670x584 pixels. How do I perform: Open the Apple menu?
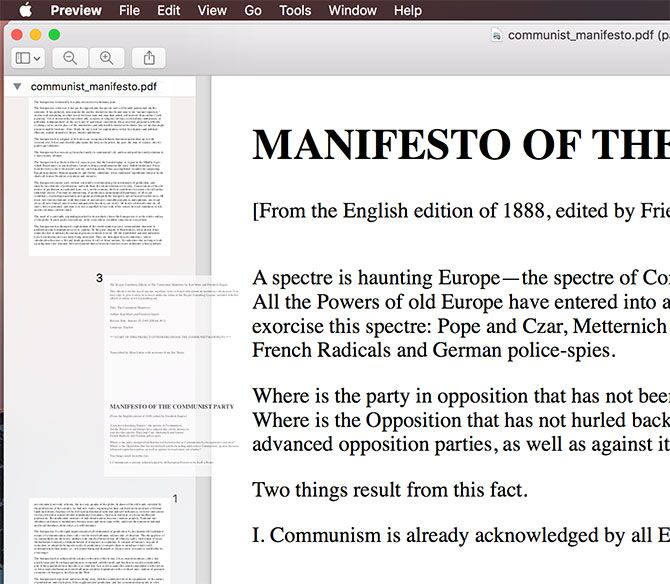[25, 10]
